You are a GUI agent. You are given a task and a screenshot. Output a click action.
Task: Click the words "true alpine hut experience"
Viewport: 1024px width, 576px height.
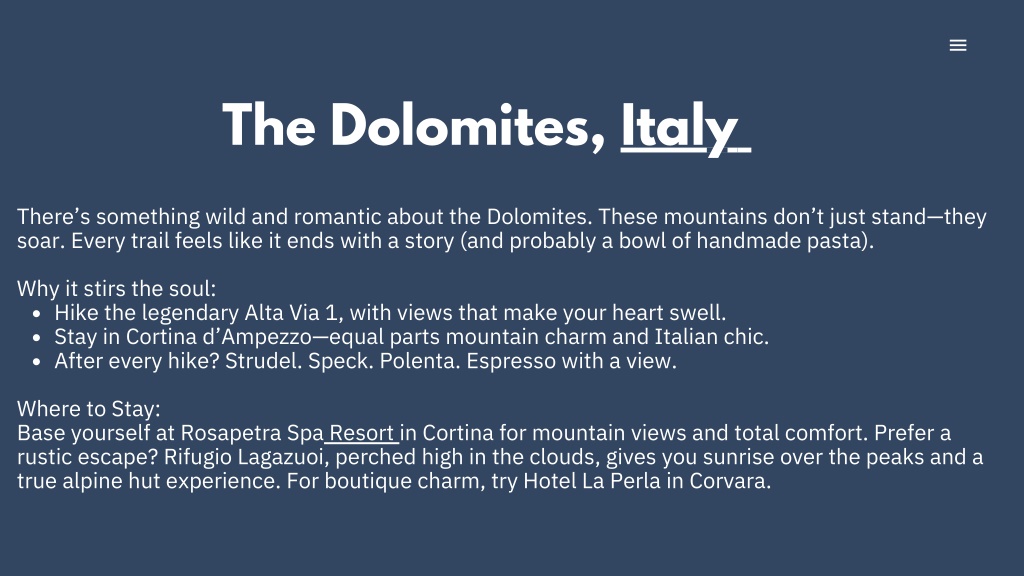148,481
